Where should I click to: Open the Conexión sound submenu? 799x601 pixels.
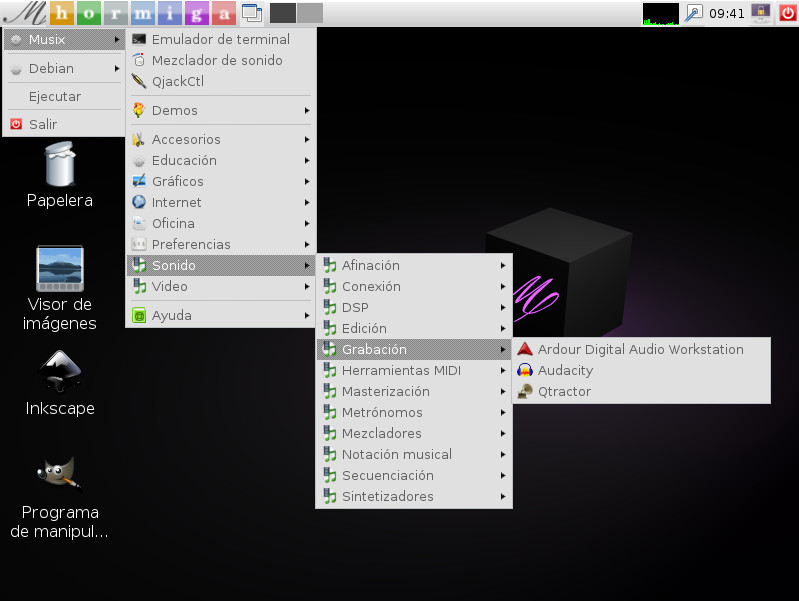coord(414,286)
